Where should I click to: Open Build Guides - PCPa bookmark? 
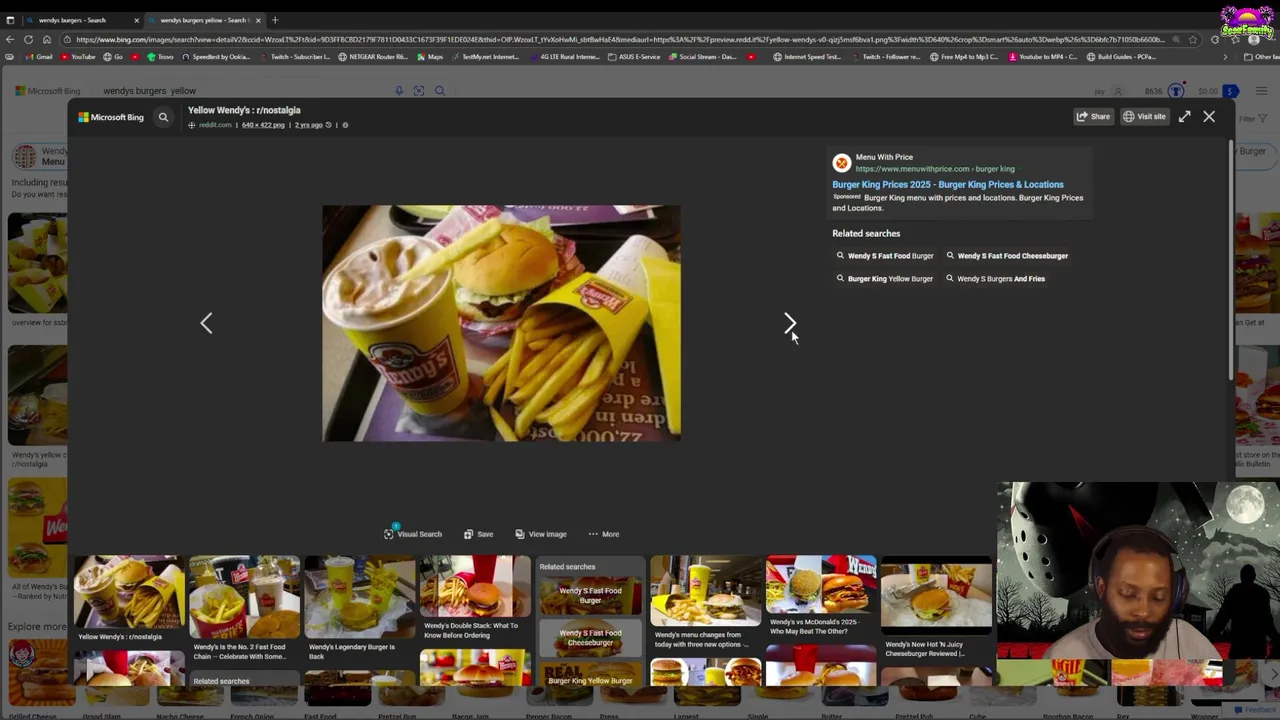point(1121,57)
